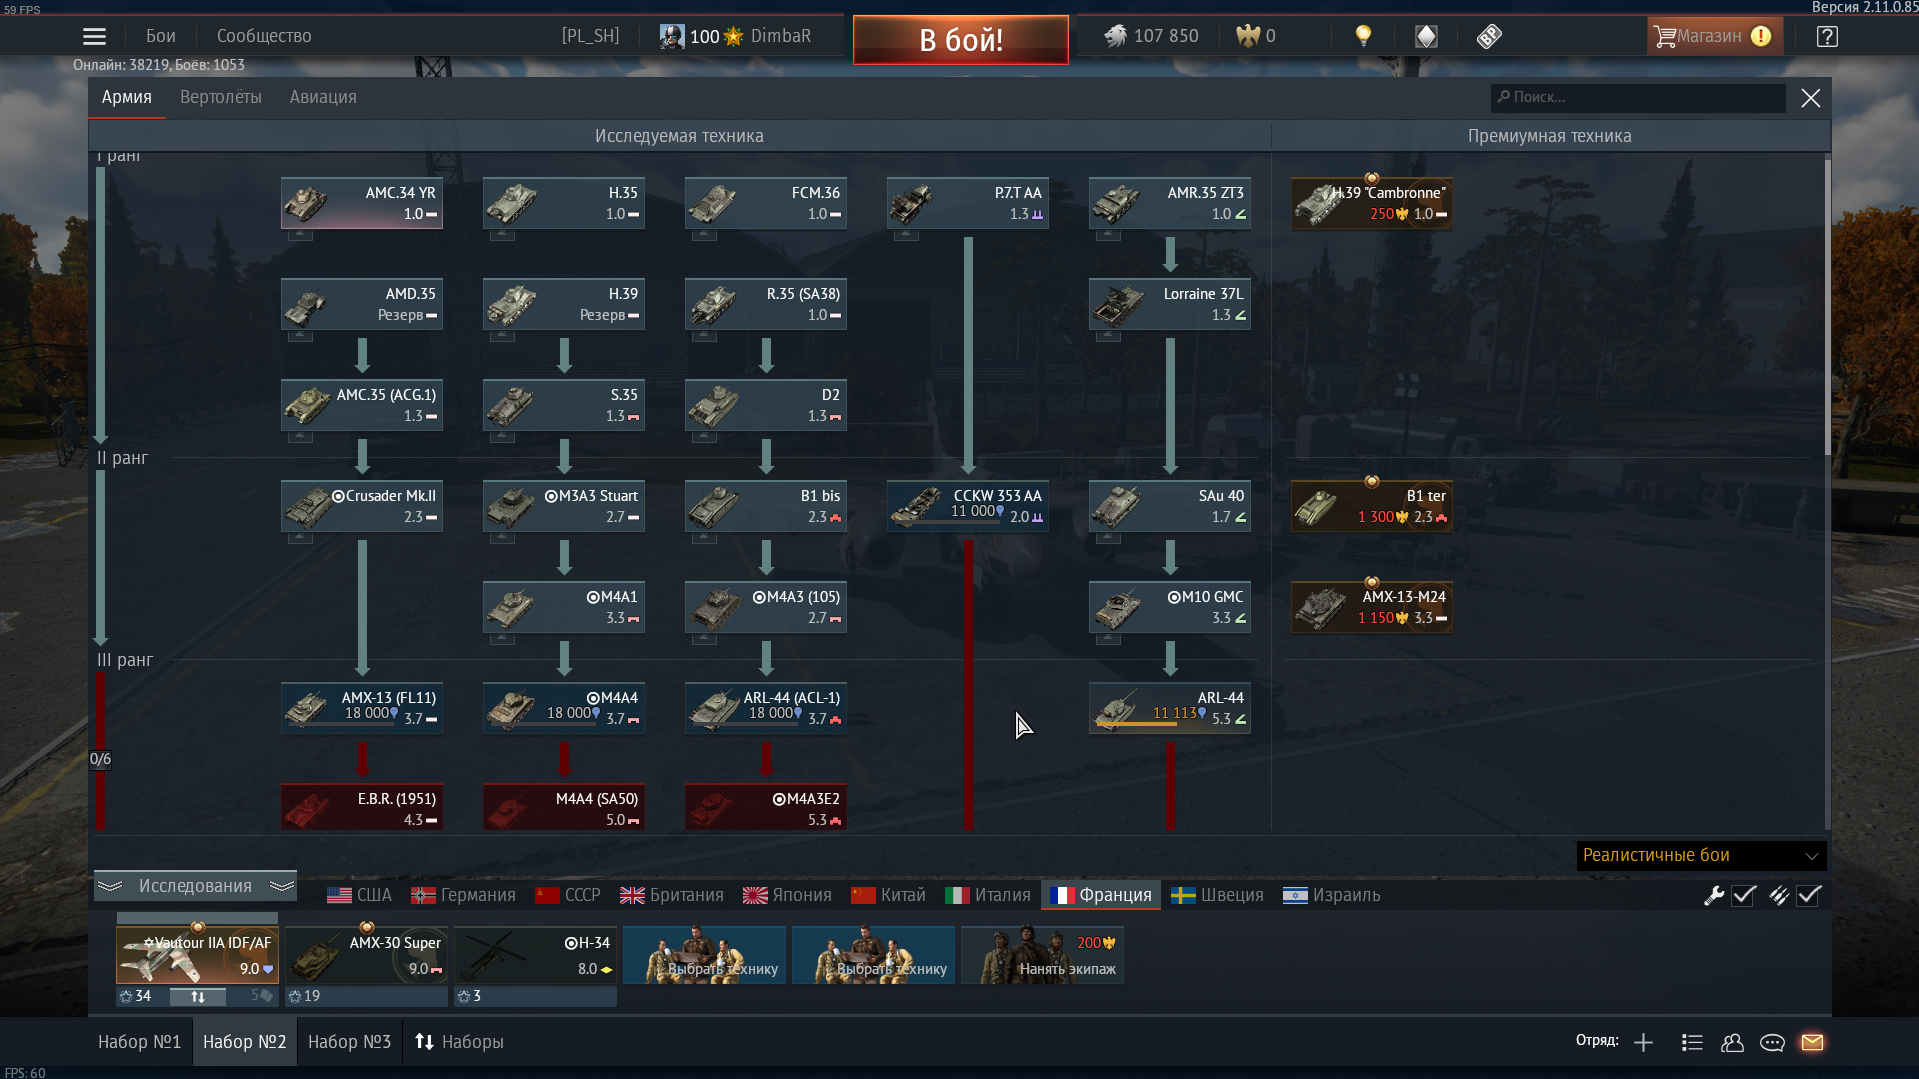The width and height of the screenshot is (1919, 1079).
Task: Select the AMC.34 YR tank
Action: 362,203
